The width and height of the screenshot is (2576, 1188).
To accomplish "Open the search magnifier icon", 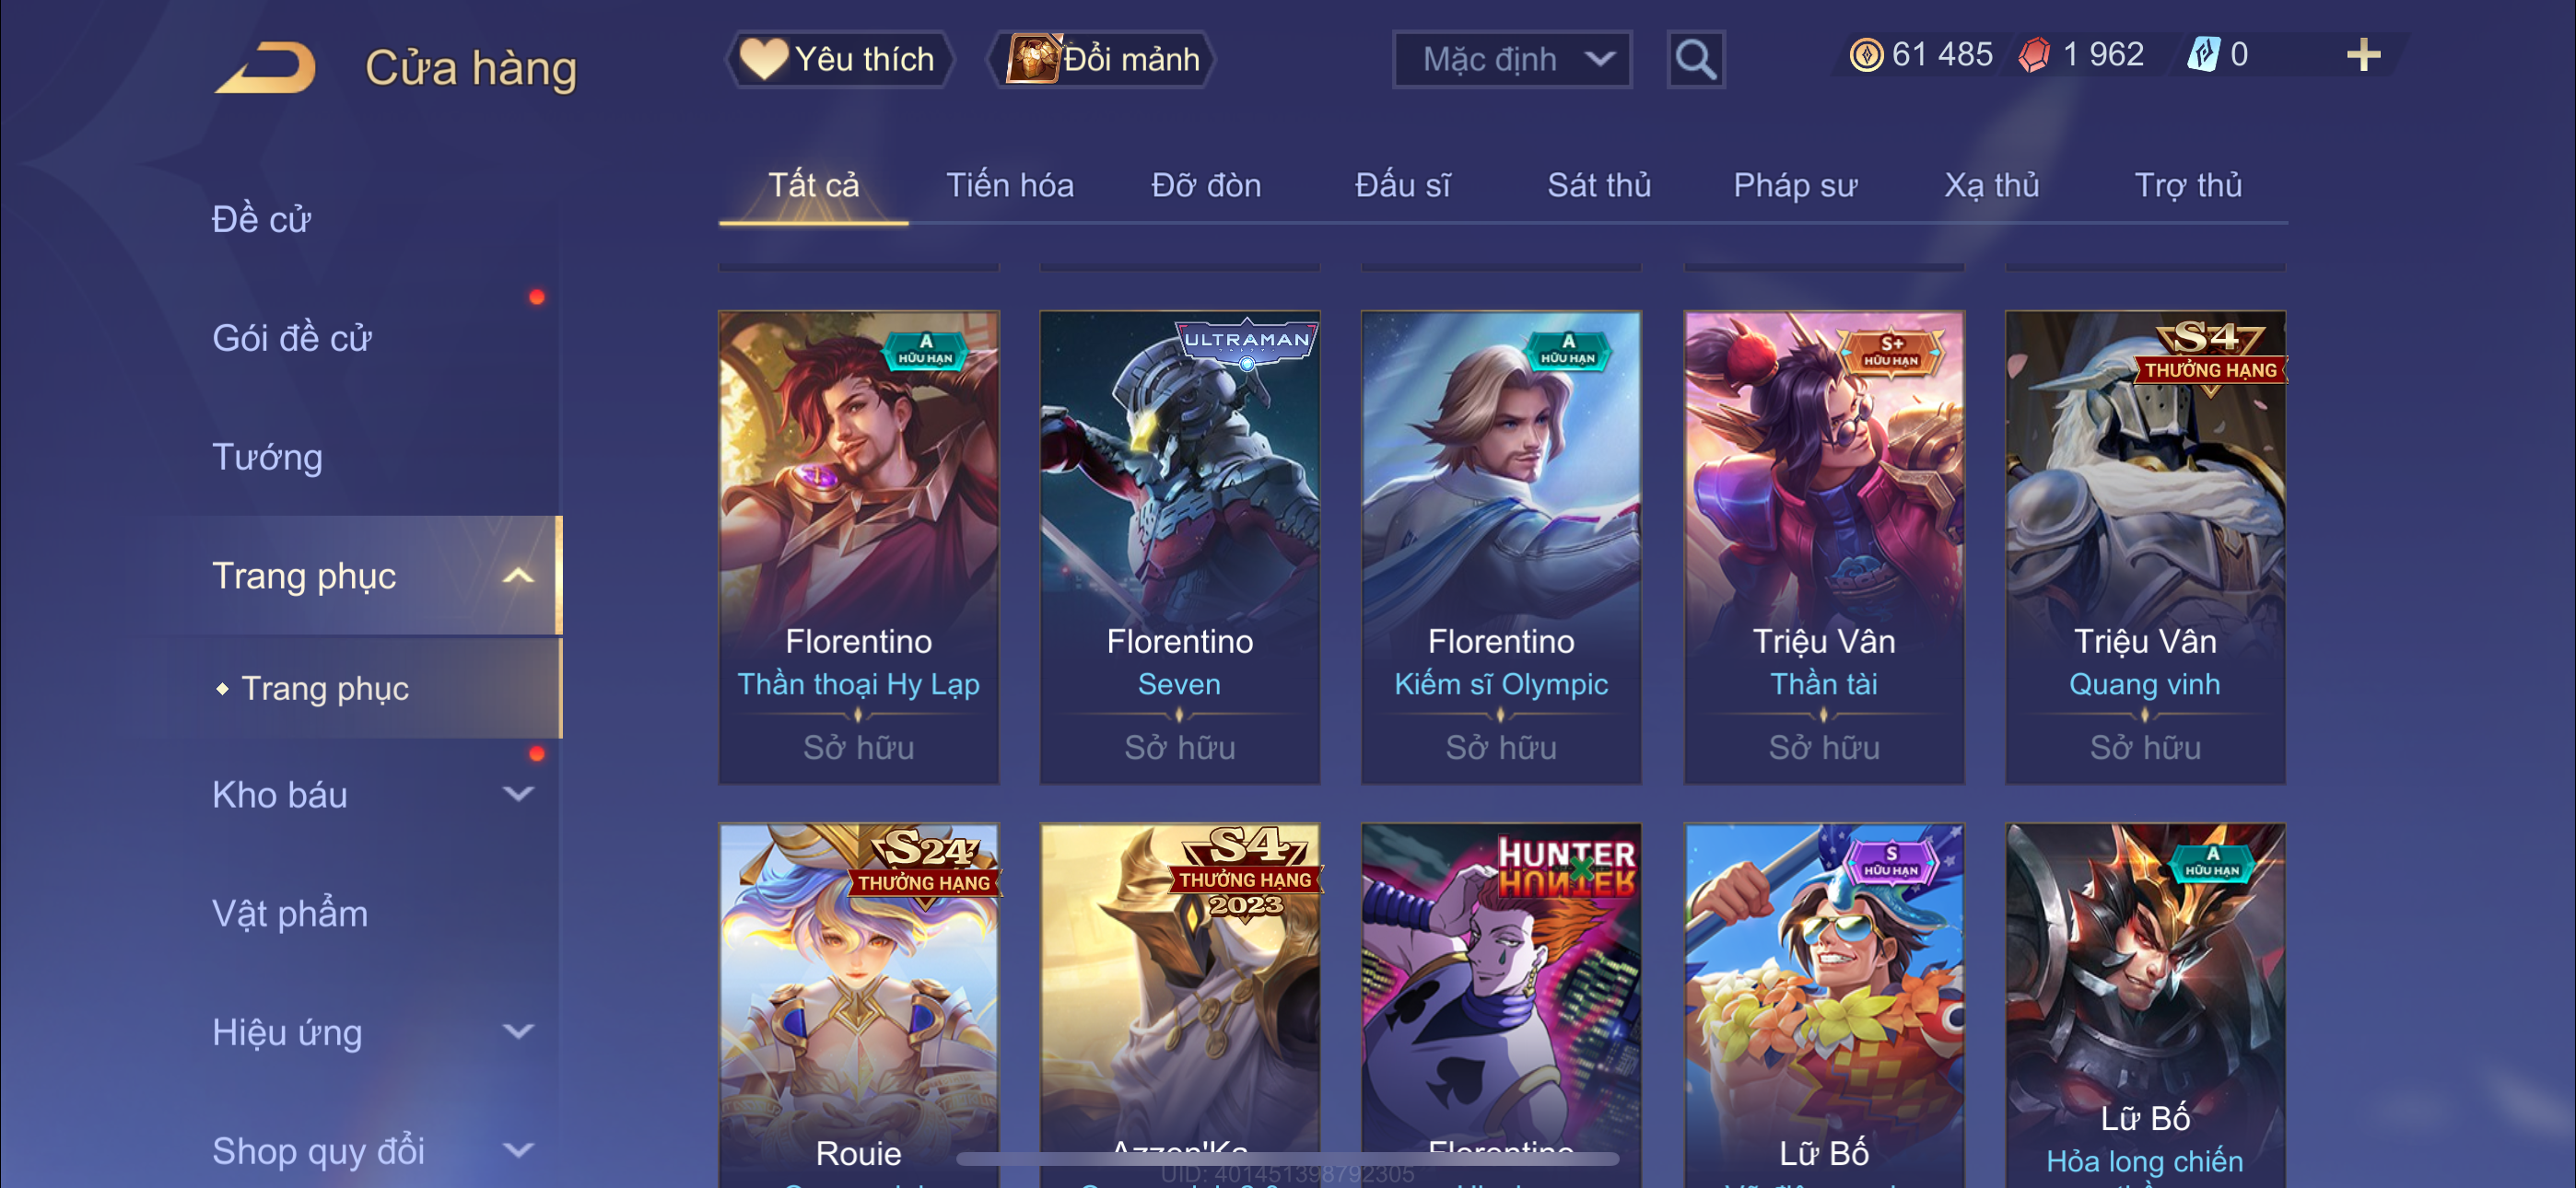I will 1696,60.
